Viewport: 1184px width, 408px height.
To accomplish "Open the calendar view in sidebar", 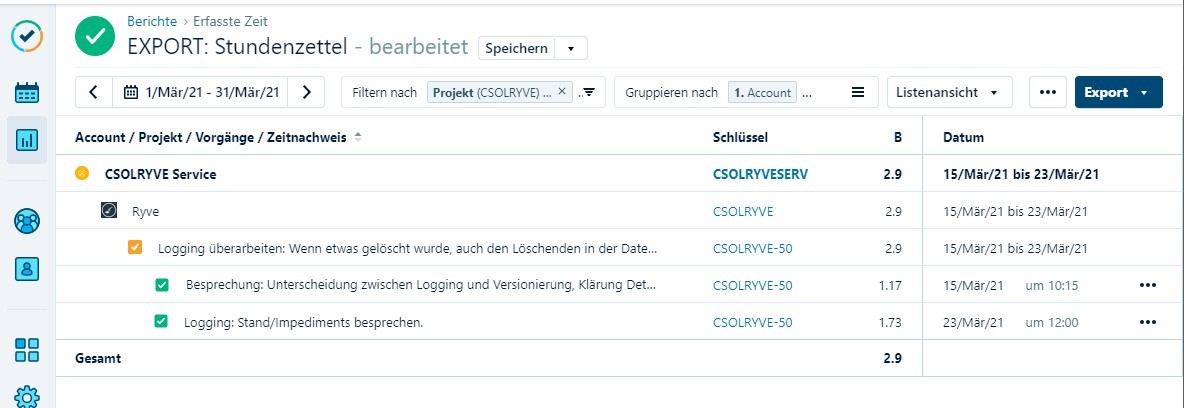I will tap(27, 93).
